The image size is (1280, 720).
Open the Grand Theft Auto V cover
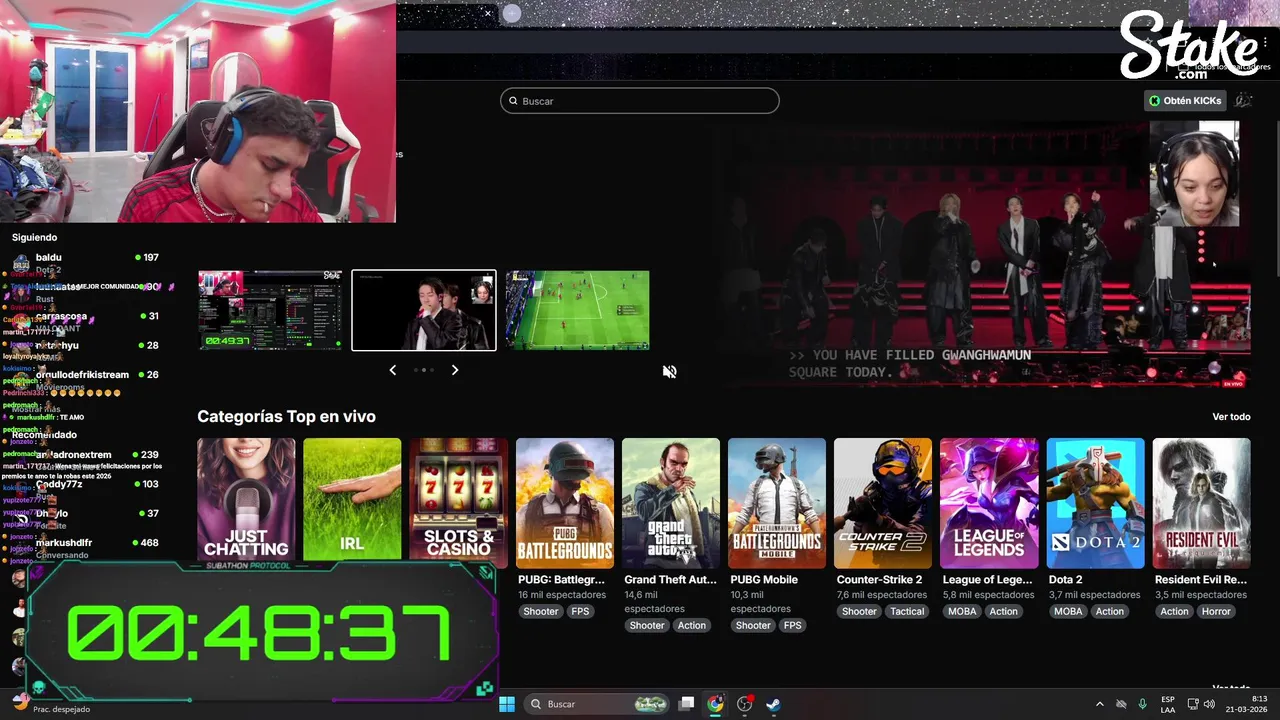pyautogui.click(x=671, y=503)
